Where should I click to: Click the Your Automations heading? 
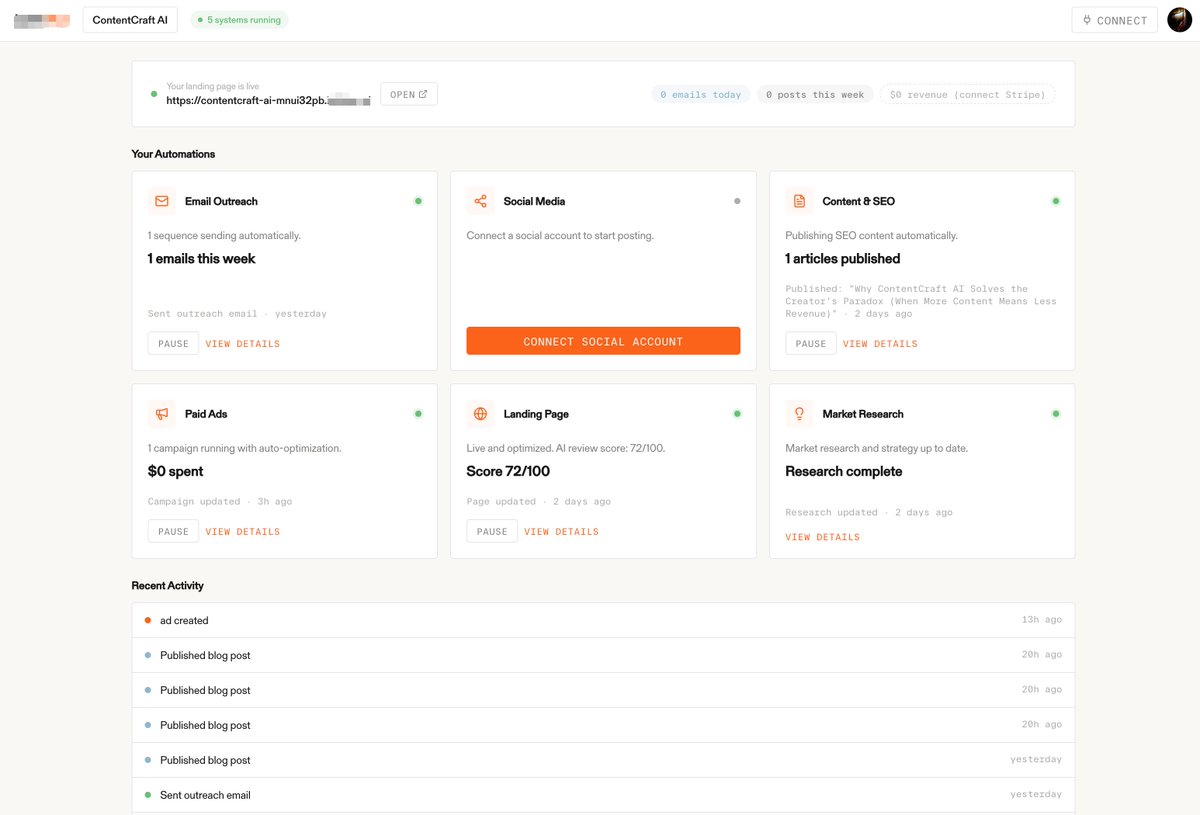[173, 154]
